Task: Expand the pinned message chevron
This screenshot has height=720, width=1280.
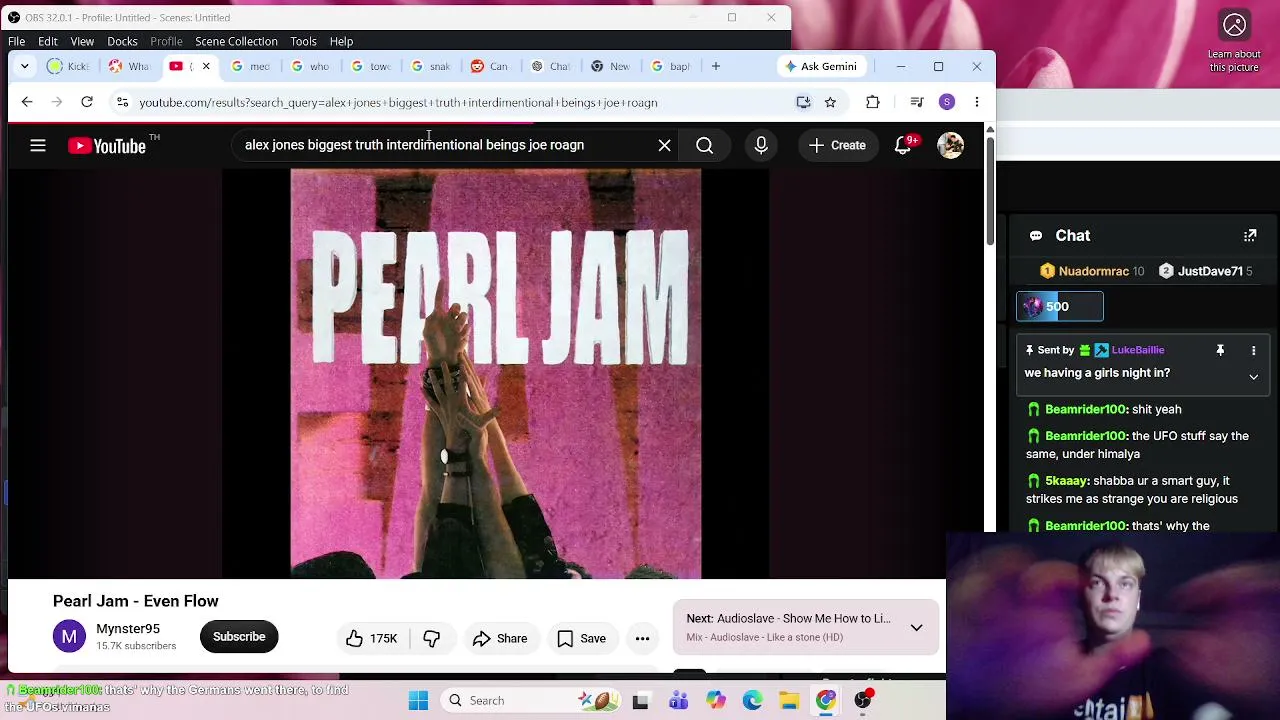Action: [1253, 376]
